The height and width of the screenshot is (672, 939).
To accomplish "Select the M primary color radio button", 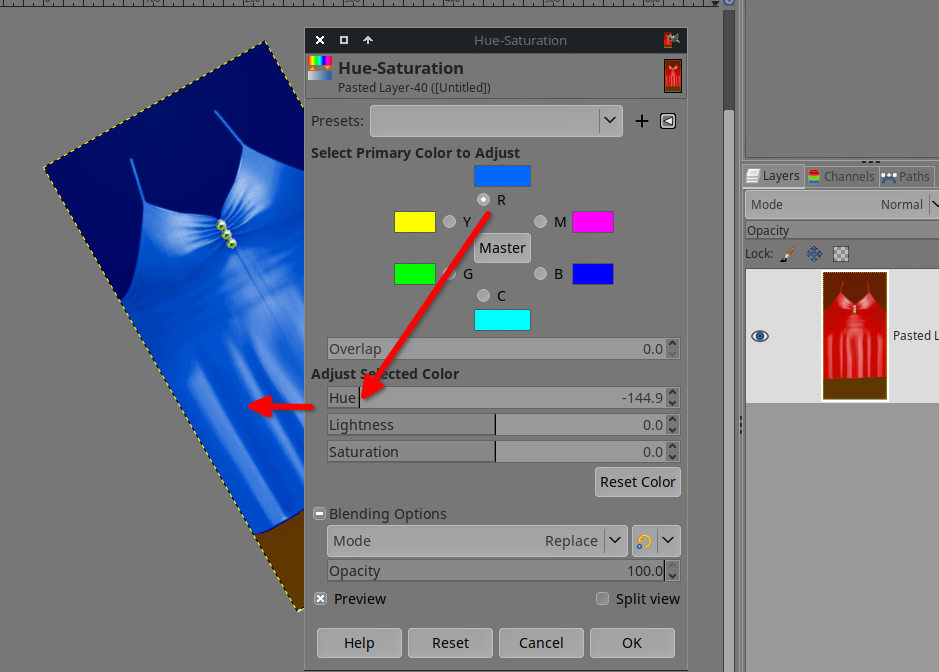I will click(x=540, y=222).
